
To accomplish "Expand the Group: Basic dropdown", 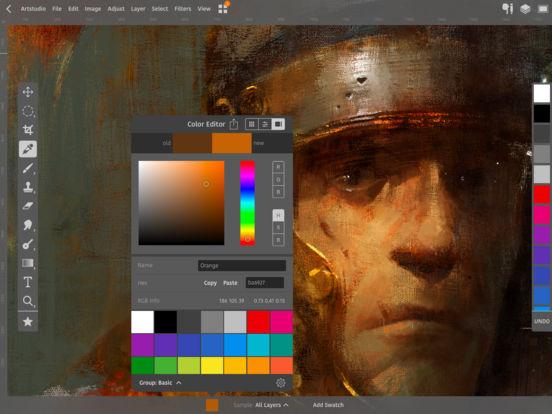I will click(160, 383).
